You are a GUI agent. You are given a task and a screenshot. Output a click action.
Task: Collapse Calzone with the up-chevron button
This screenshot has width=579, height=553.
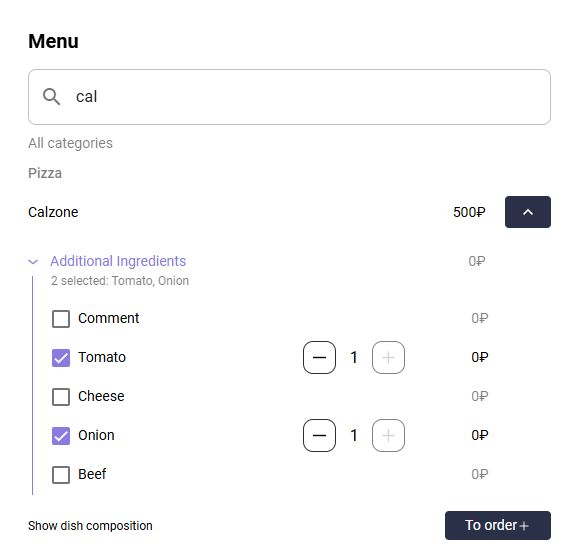point(528,212)
